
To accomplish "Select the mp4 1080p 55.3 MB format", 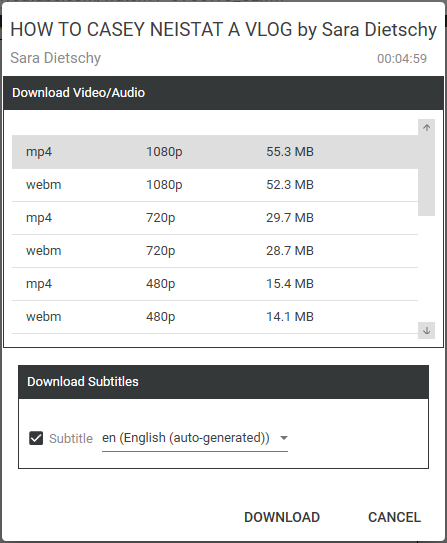I will (215, 152).
